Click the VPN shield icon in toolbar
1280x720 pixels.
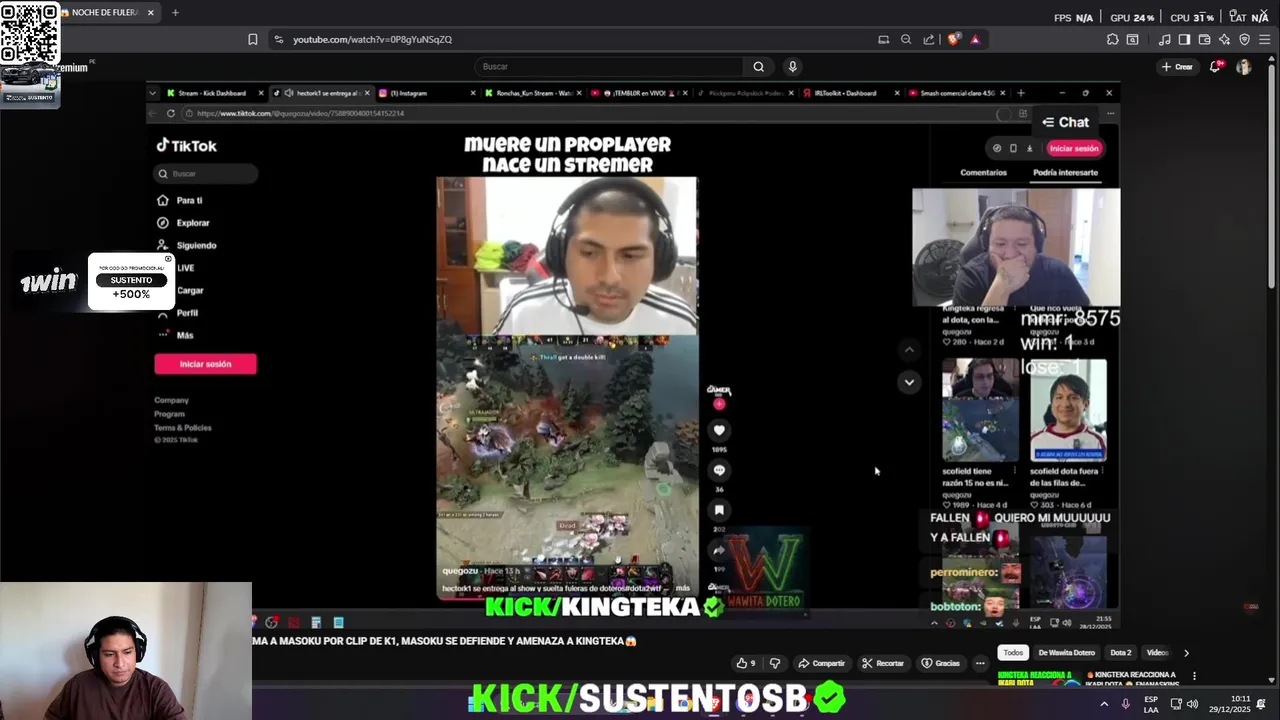tap(1244, 39)
